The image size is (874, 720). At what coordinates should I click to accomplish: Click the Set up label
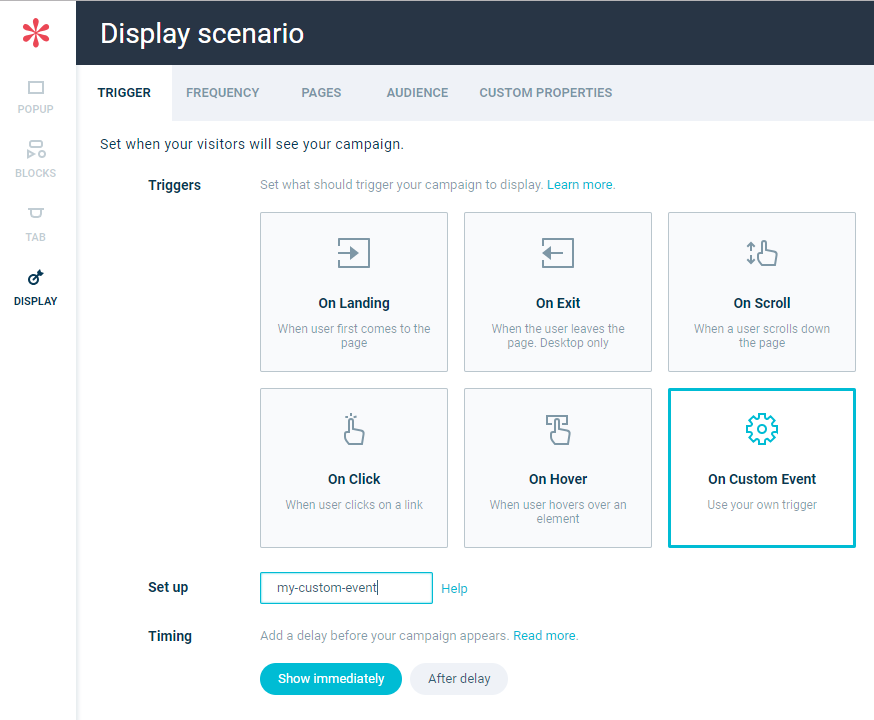tap(168, 587)
